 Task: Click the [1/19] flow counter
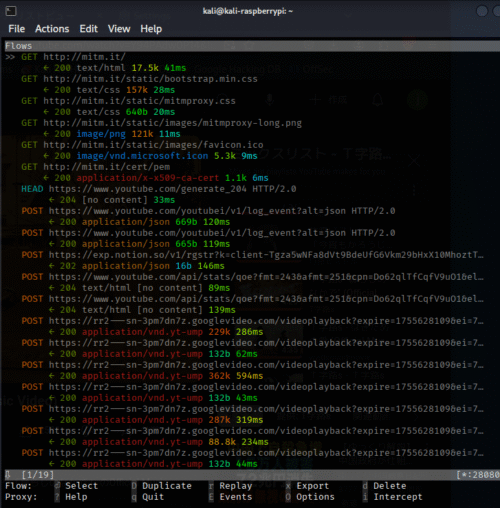(37, 475)
